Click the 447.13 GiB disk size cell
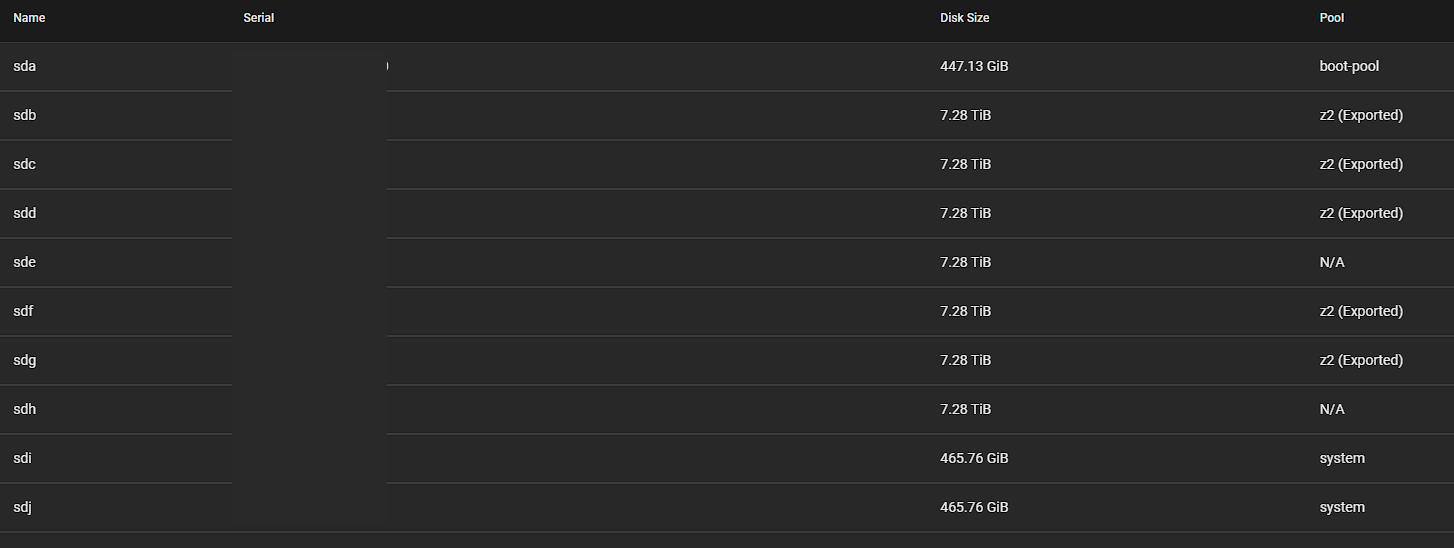The height and width of the screenshot is (548, 1454). (974, 66)
